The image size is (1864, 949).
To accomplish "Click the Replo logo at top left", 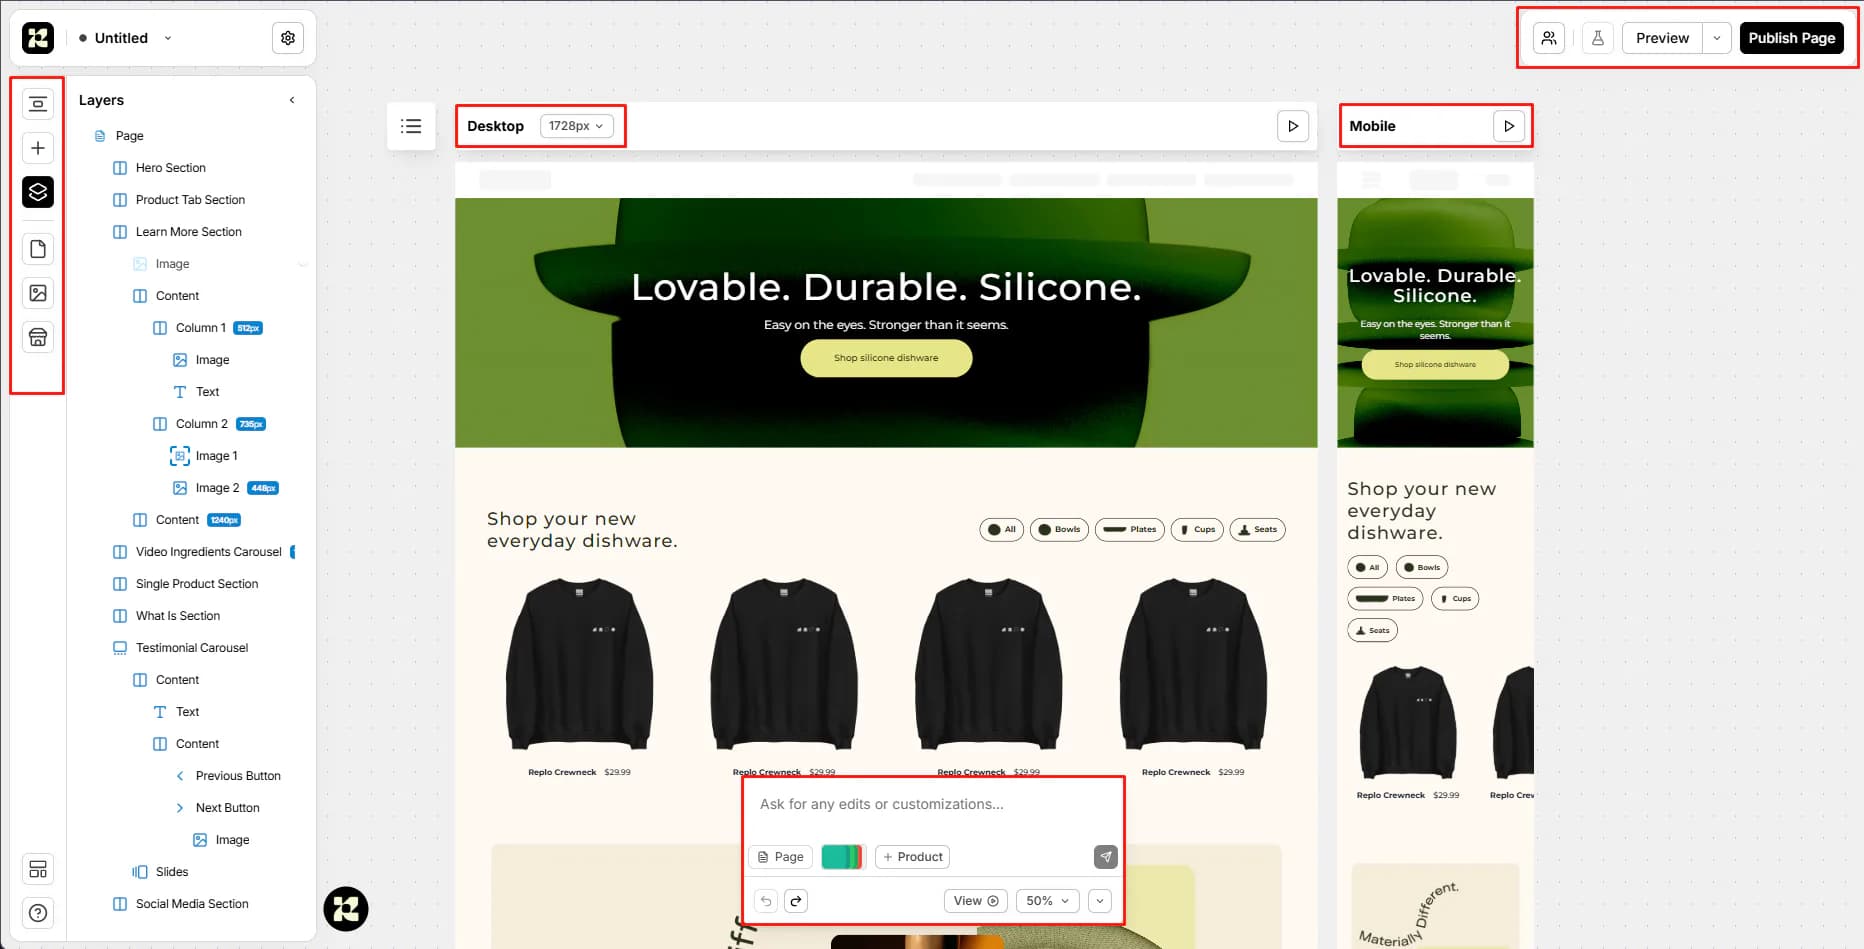I will 38,38.
